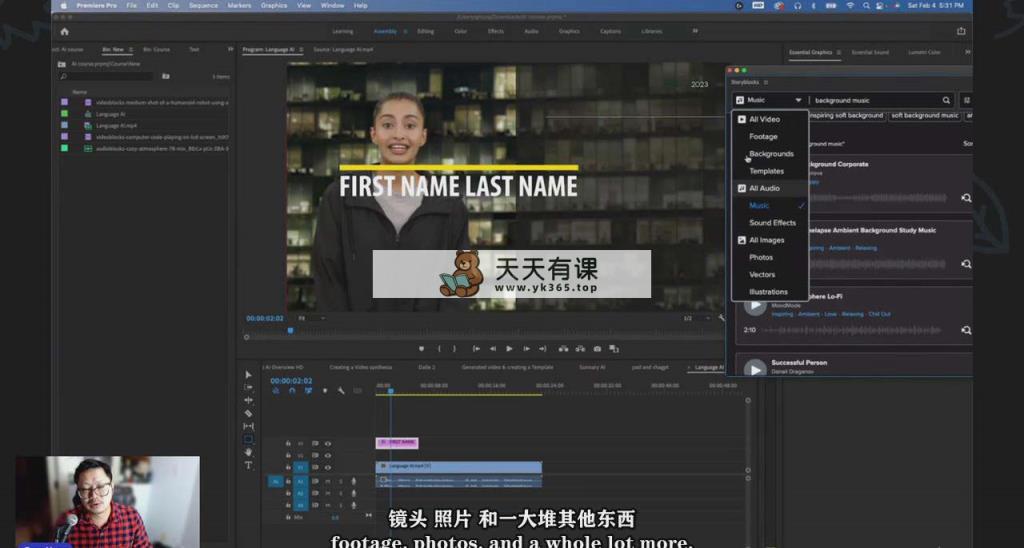Screen dimensions: 1024x548
Task: Switch to the Editing workspace tab
Action: (425, 31)
